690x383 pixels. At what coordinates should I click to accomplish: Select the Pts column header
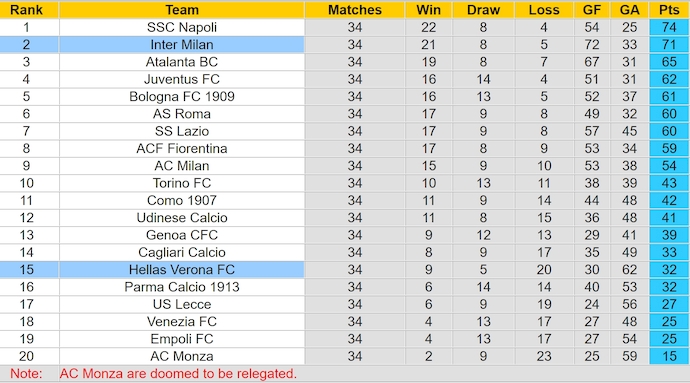(x=669, y=10)
